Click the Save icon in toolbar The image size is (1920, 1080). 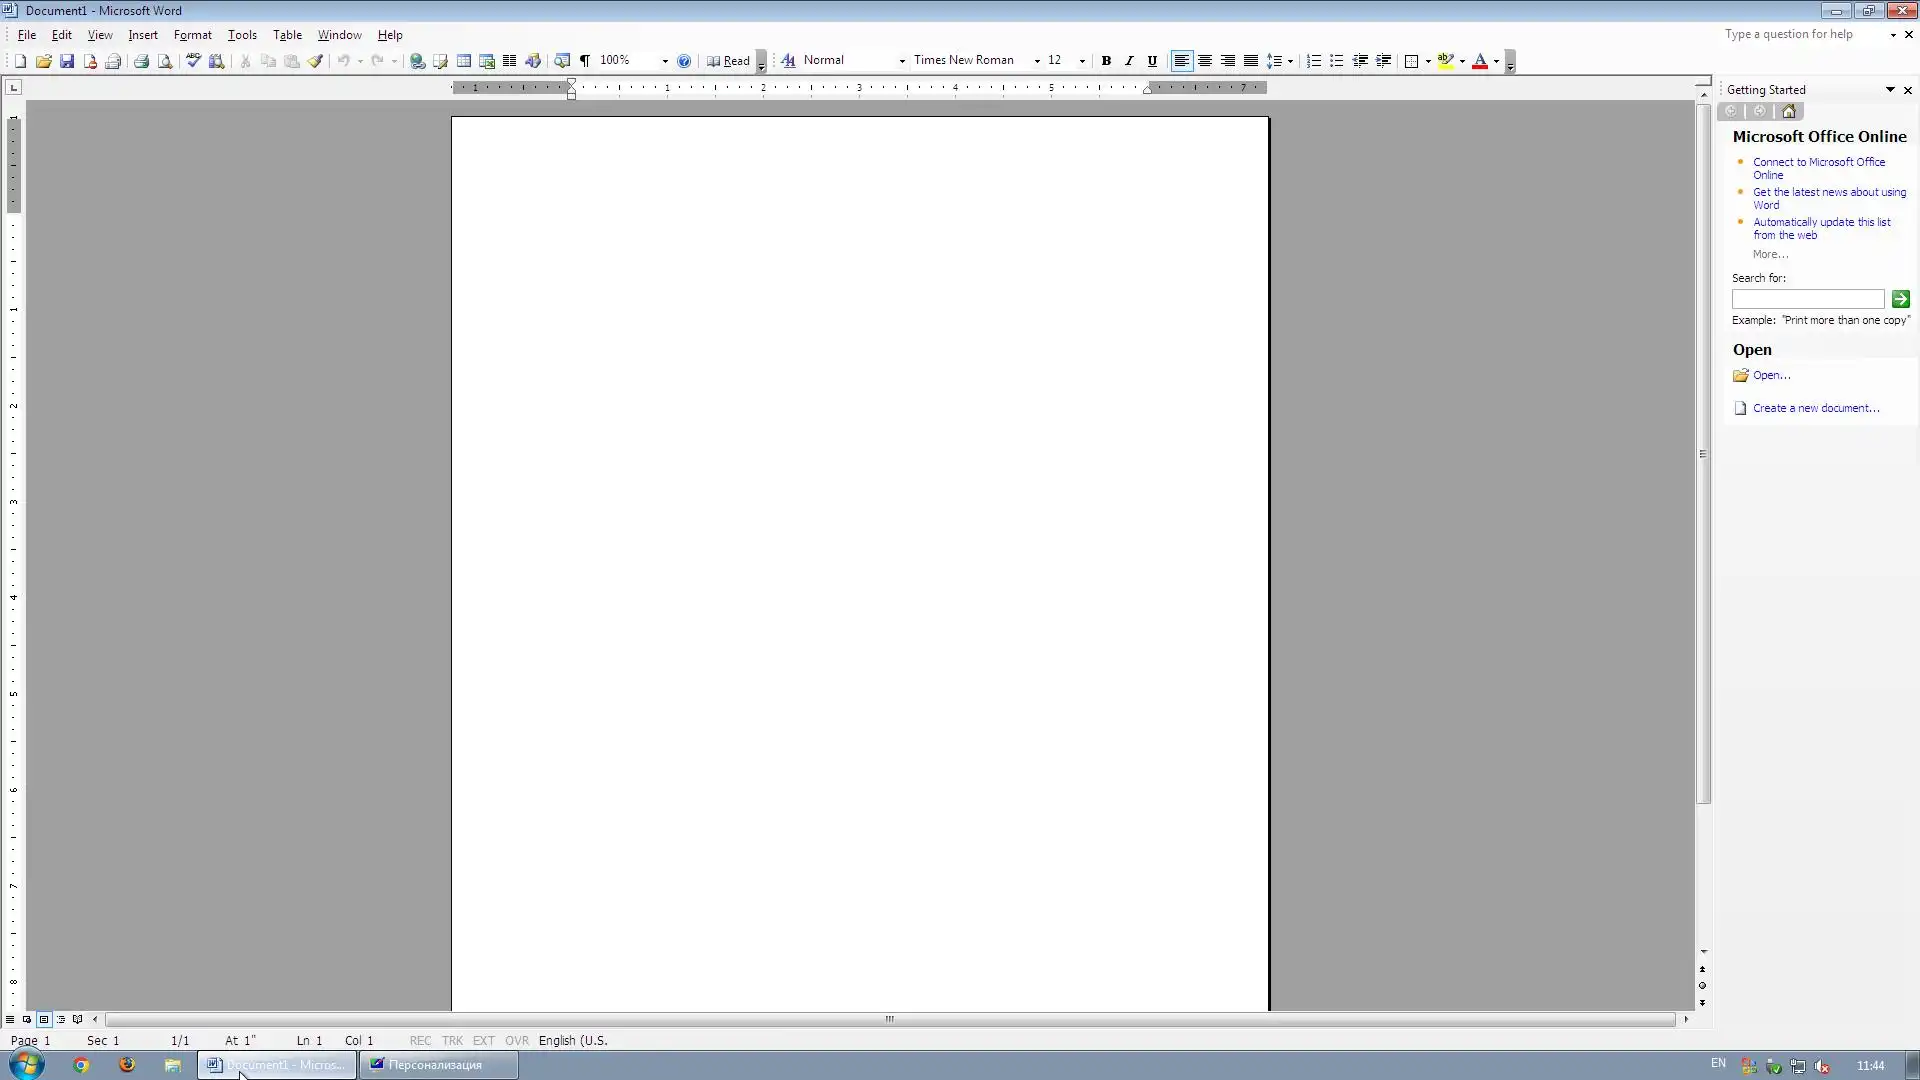pos(67,61)
